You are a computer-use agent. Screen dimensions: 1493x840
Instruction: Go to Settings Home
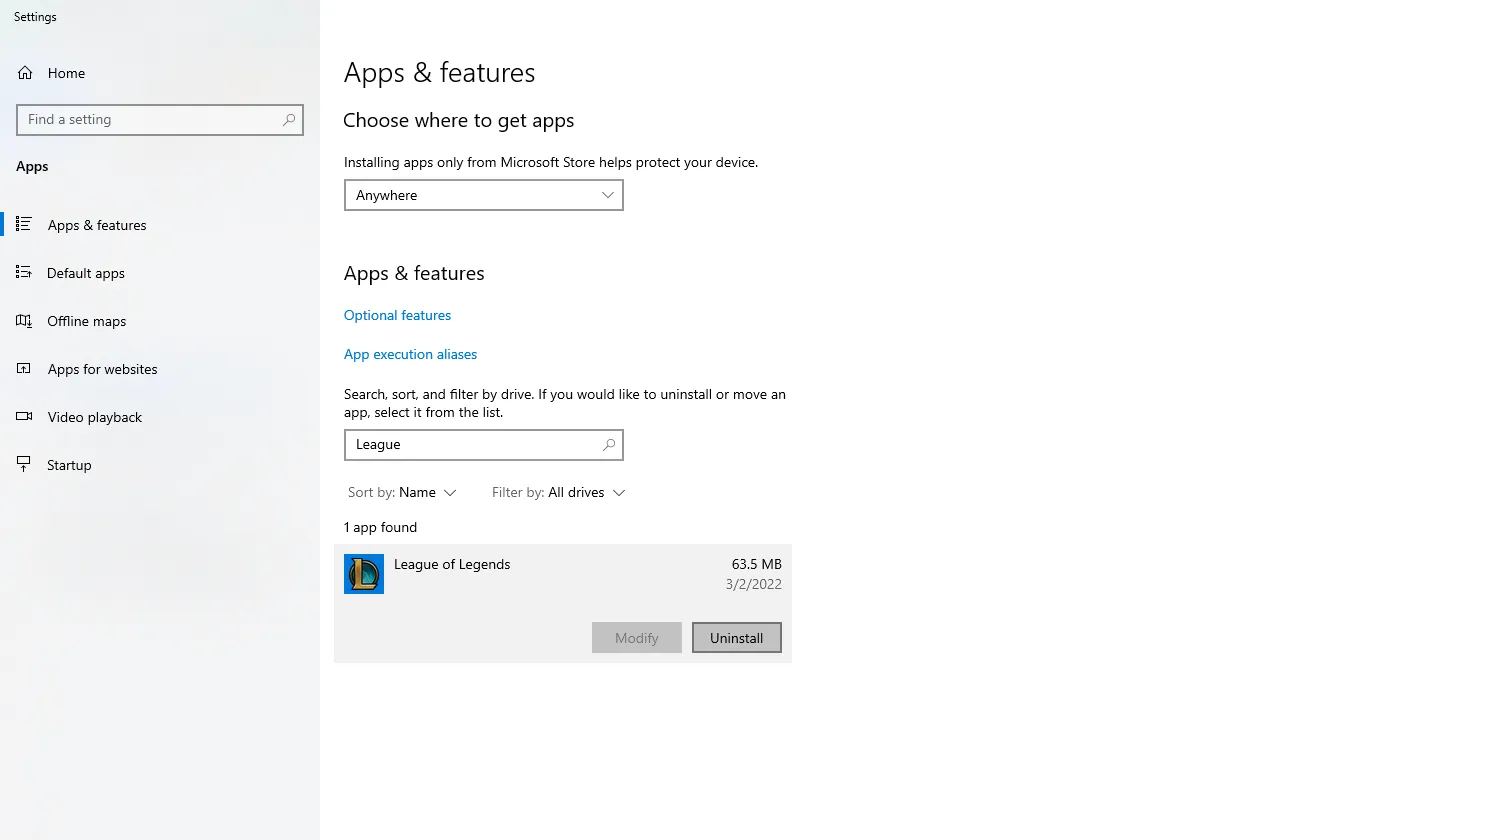point(66,73)
